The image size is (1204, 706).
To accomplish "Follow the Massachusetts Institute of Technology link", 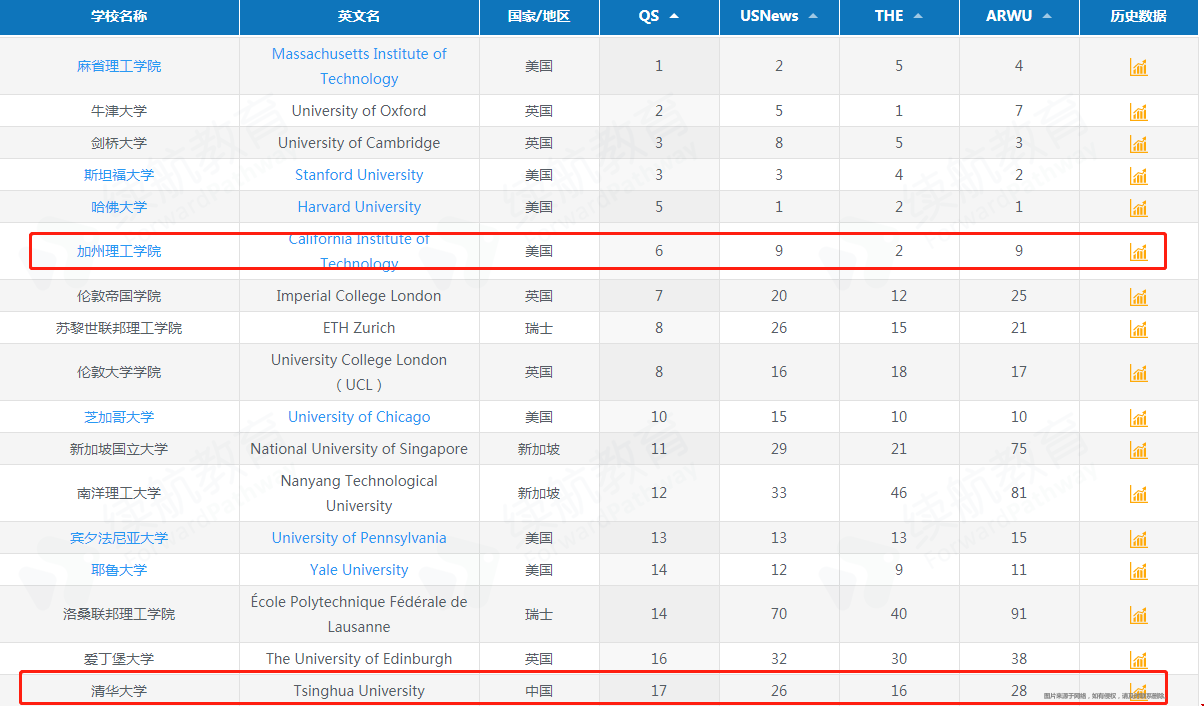I will point(359,66).
